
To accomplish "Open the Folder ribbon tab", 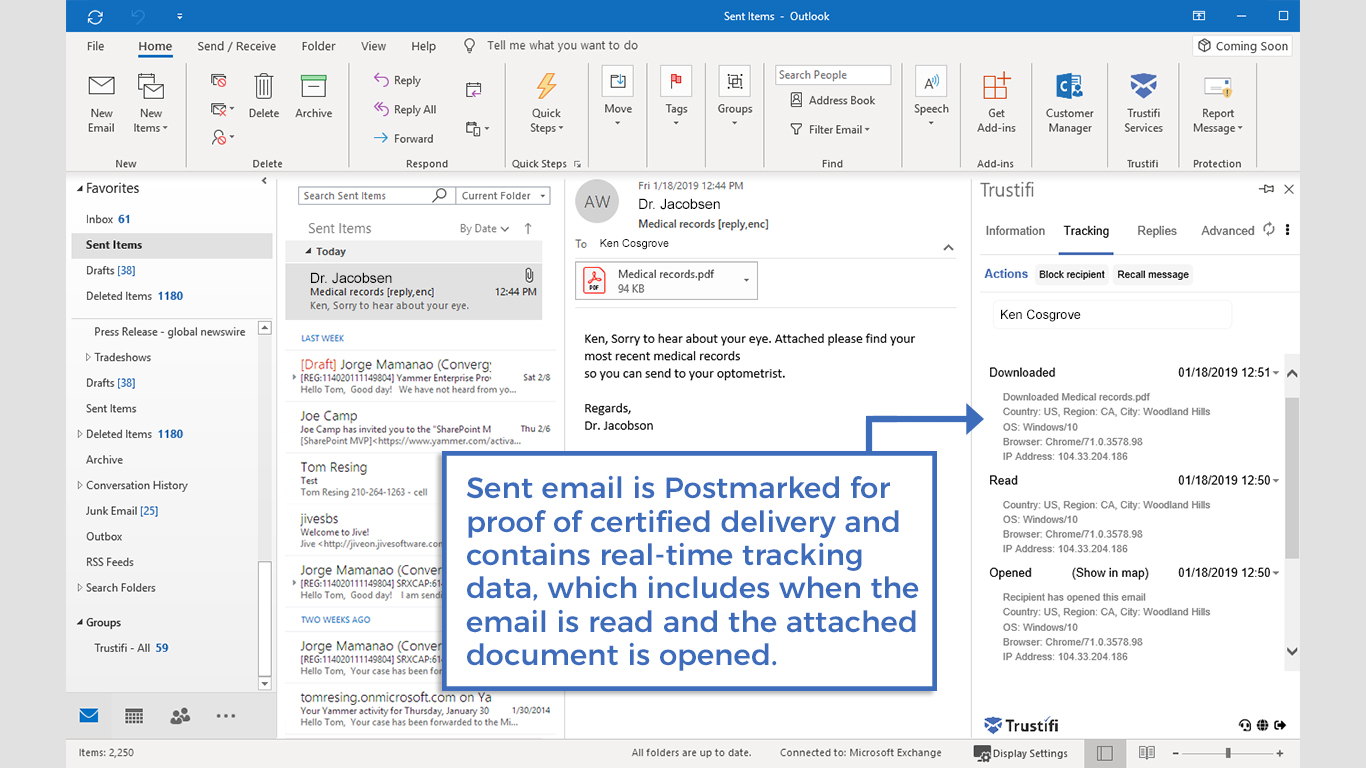I will (319, 46).
